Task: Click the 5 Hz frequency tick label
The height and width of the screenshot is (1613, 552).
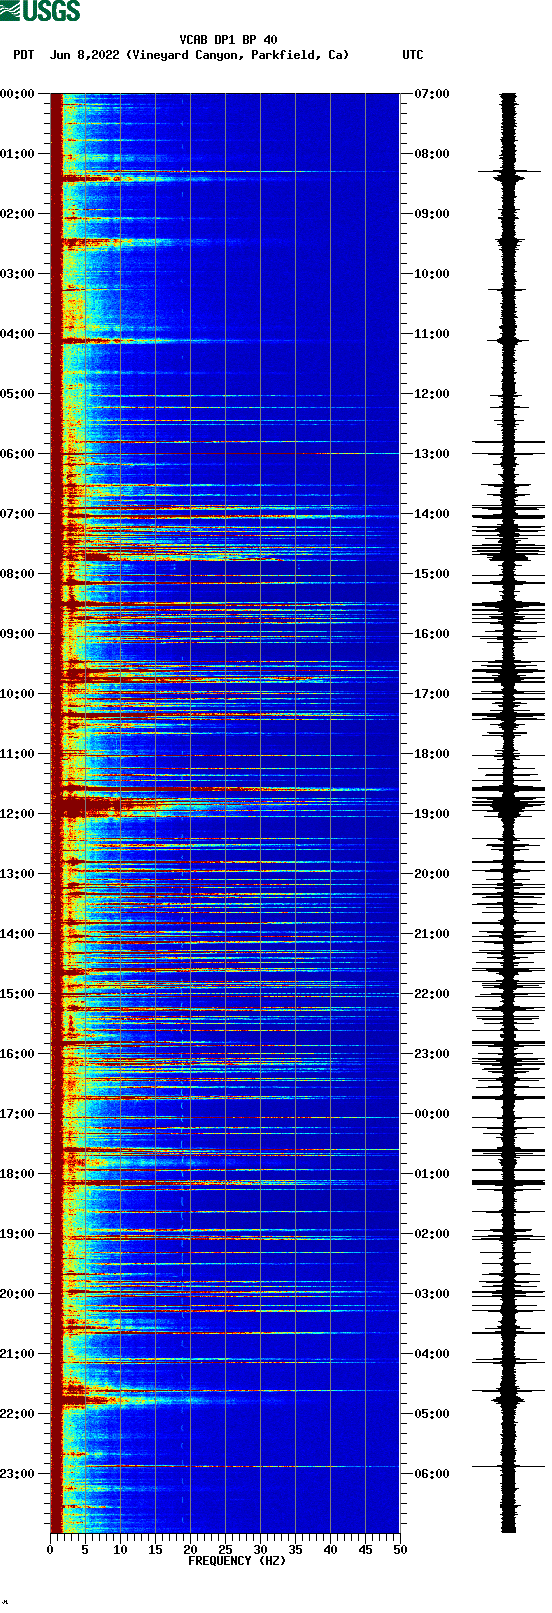Action: (x=85, y=1550)
